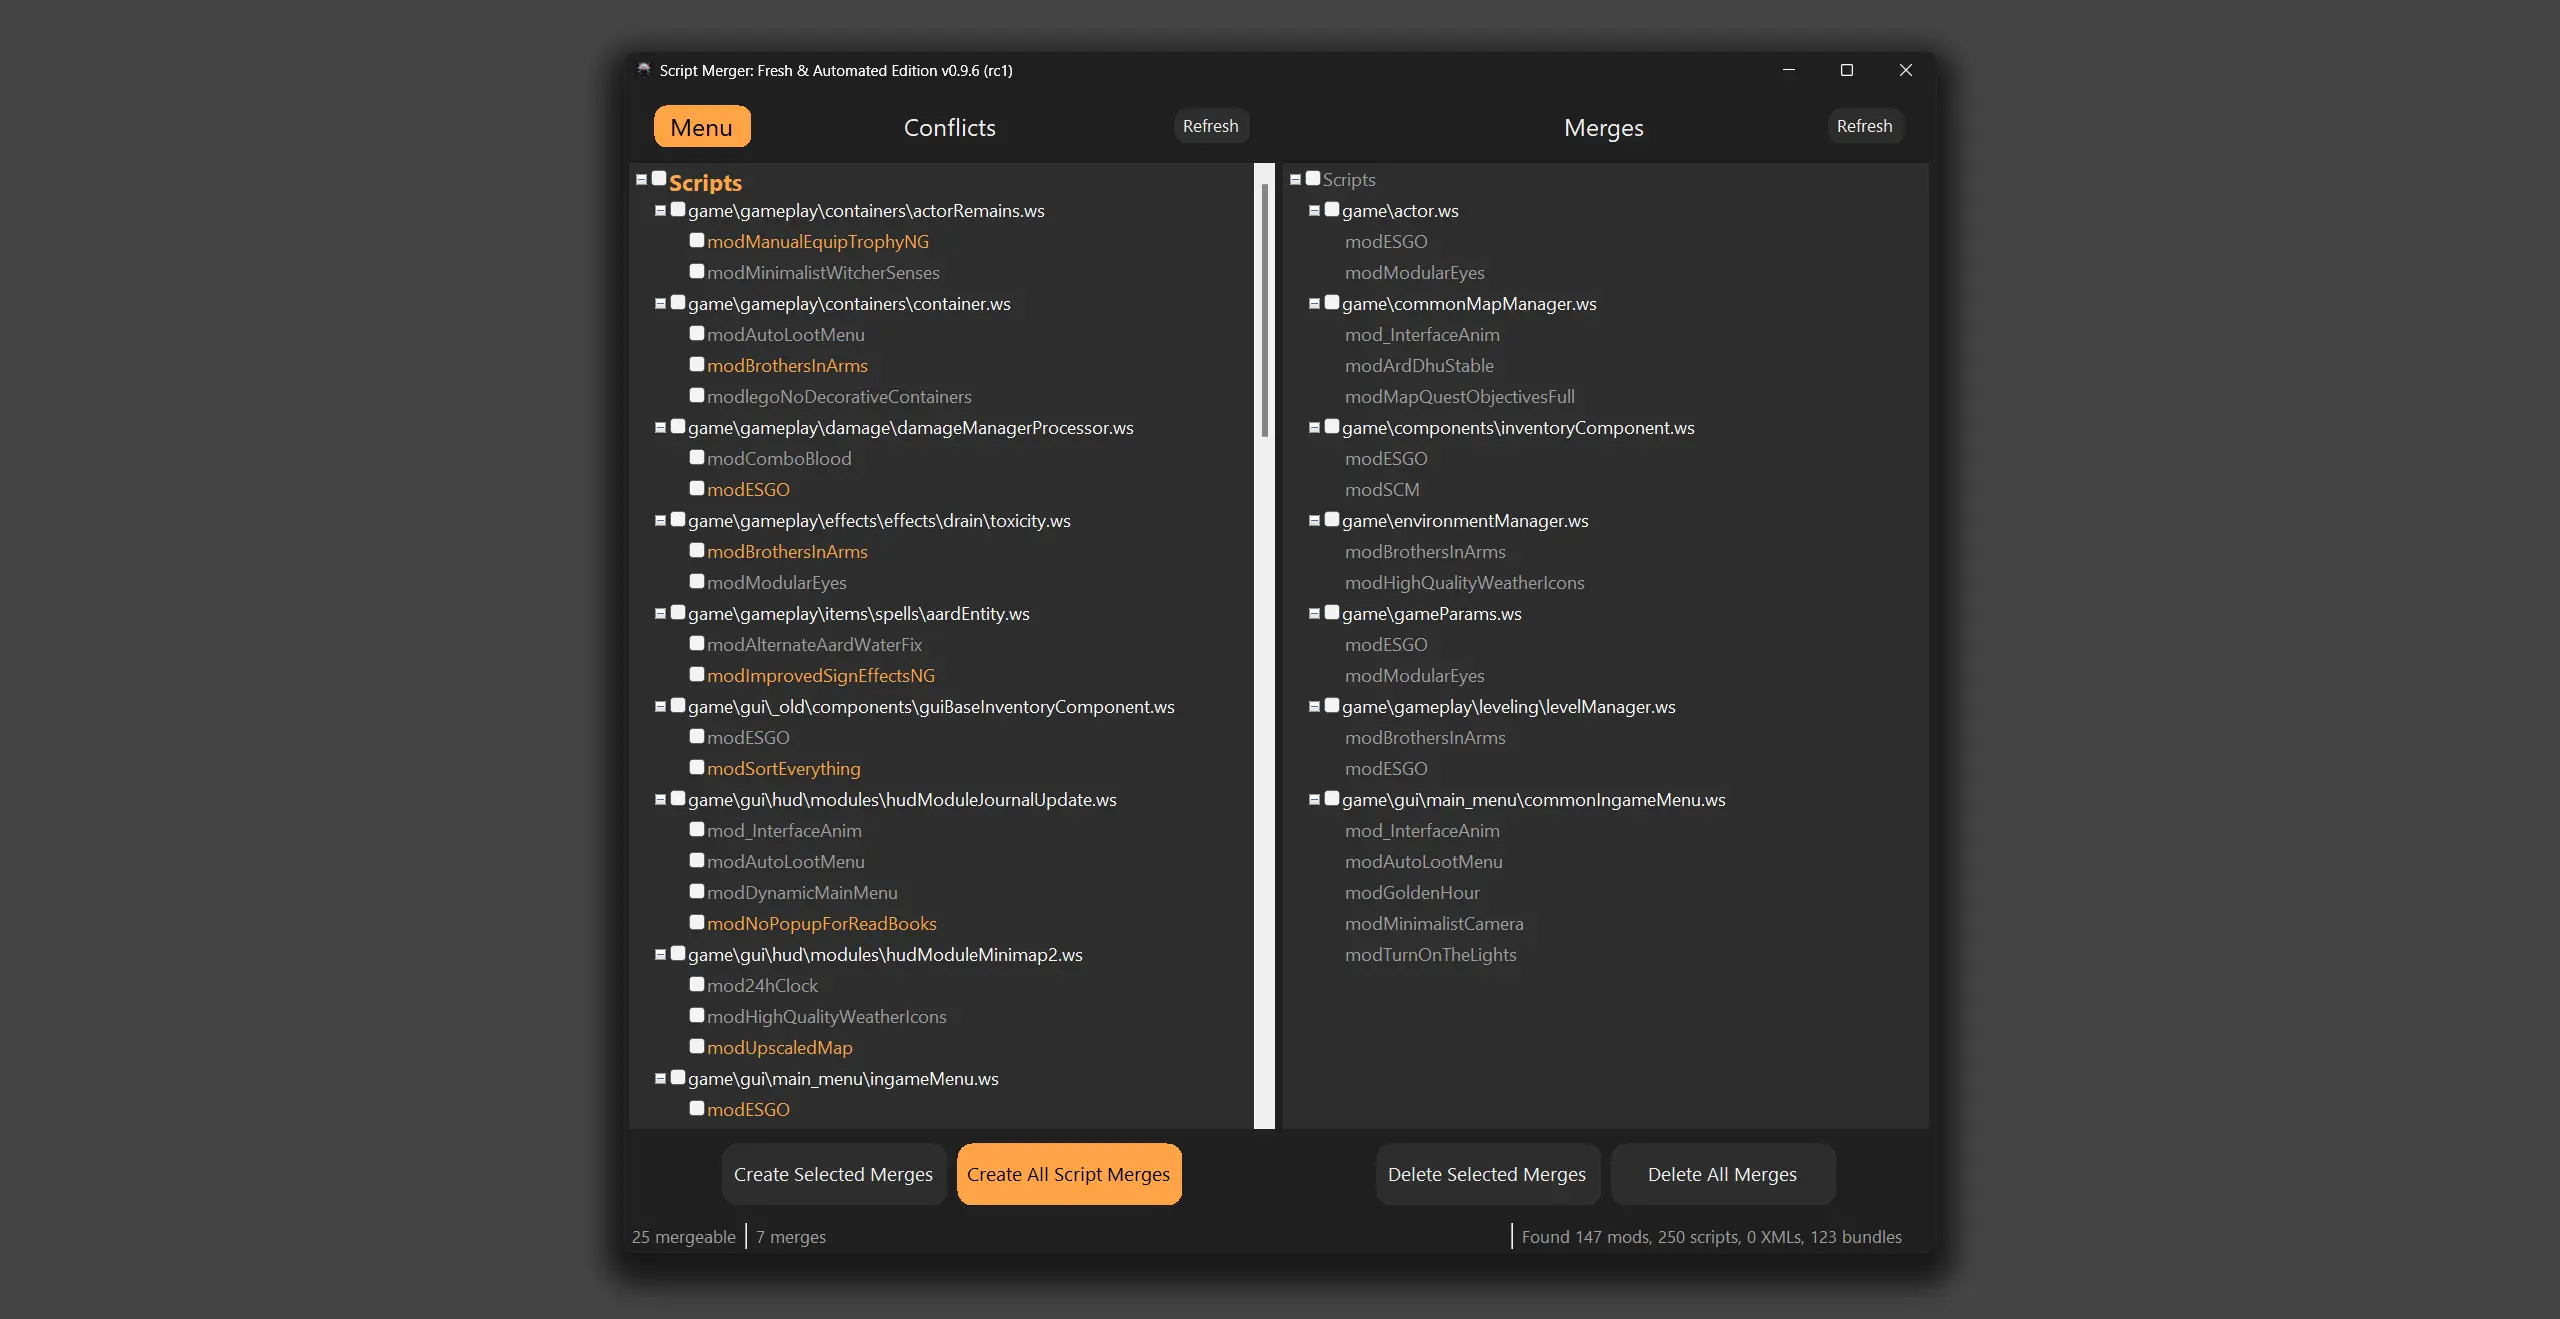
Task: Select modModularEyes under game\gameParams.ws
Action: pos(1414,675)
